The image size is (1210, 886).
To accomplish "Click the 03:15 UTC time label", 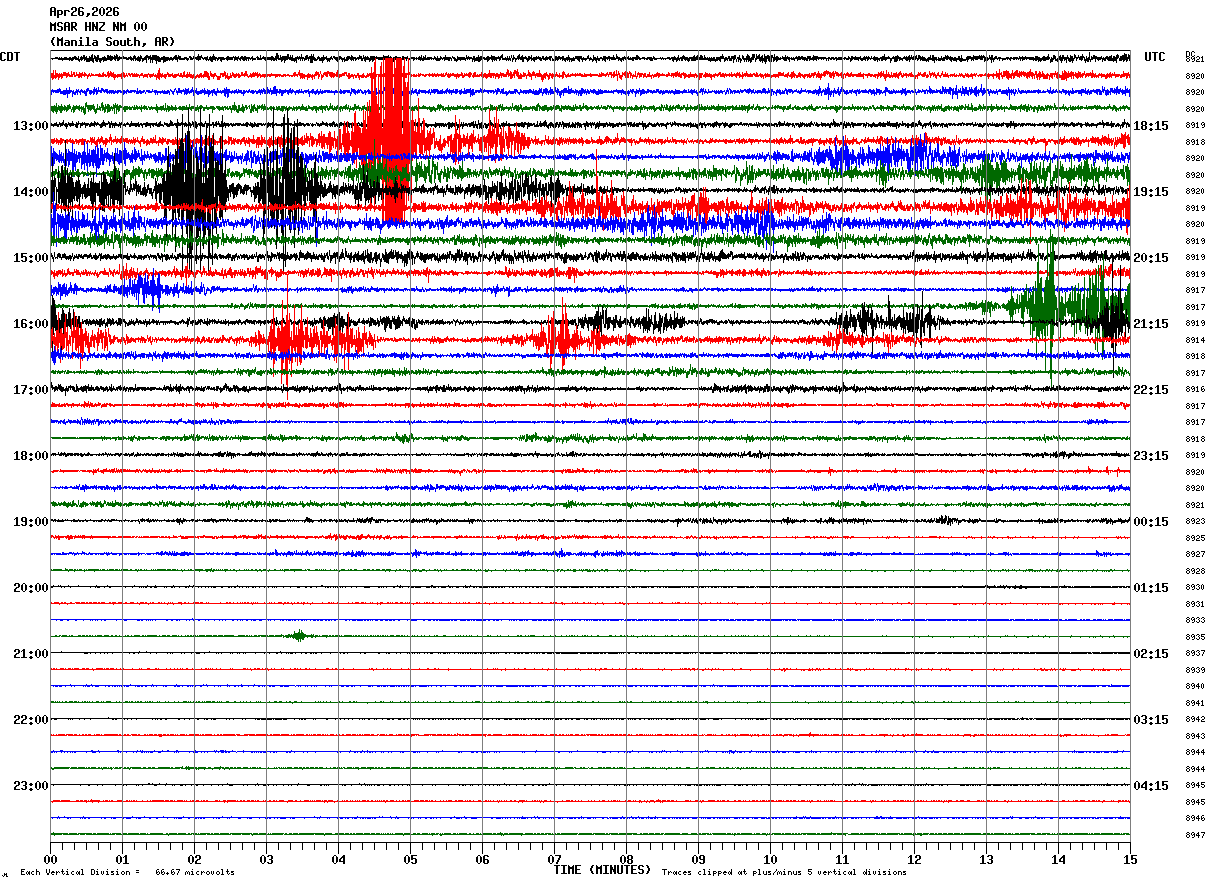I will [1150, 720].
